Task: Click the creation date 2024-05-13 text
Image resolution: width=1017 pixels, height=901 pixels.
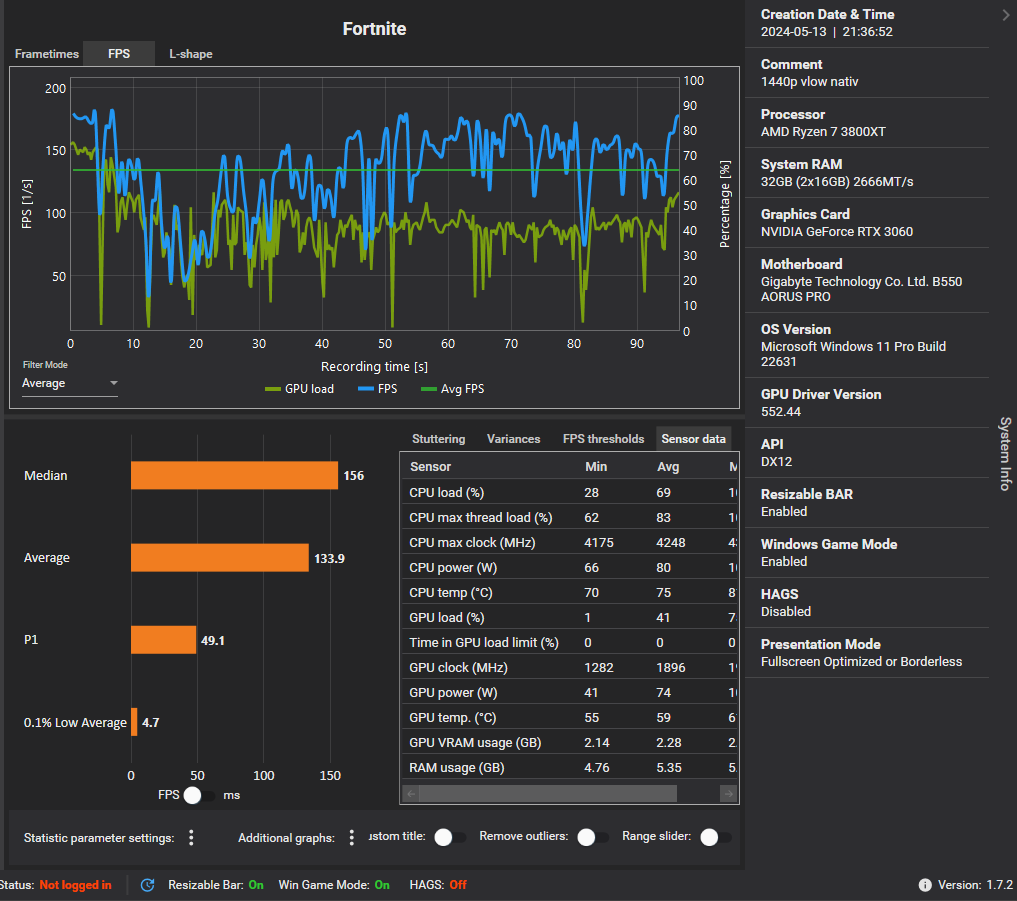Action: [x=793, y=32]
